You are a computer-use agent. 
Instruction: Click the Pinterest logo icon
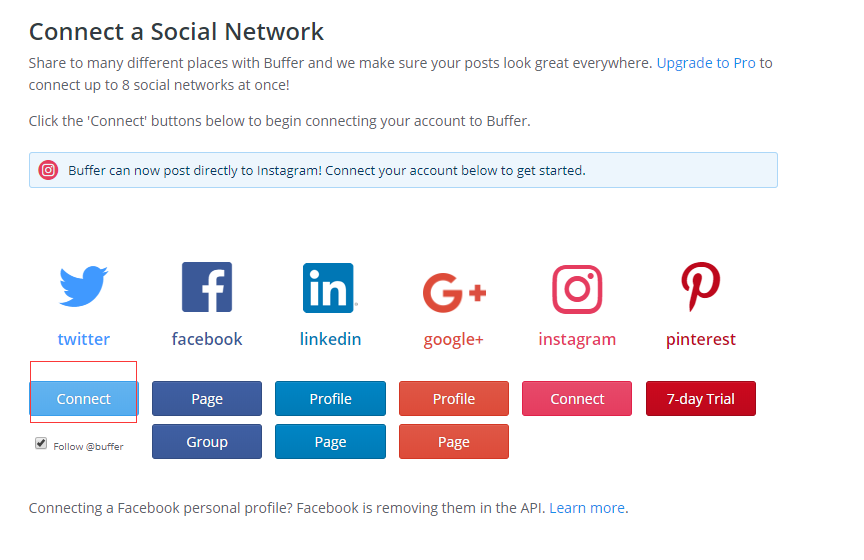(700, 286)
